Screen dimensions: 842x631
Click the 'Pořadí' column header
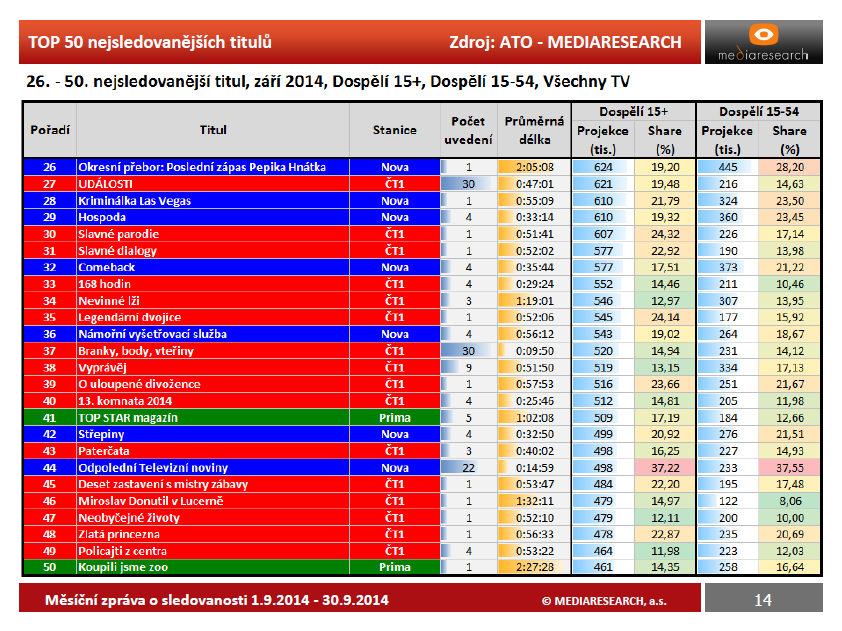click(x=50, y=130)
